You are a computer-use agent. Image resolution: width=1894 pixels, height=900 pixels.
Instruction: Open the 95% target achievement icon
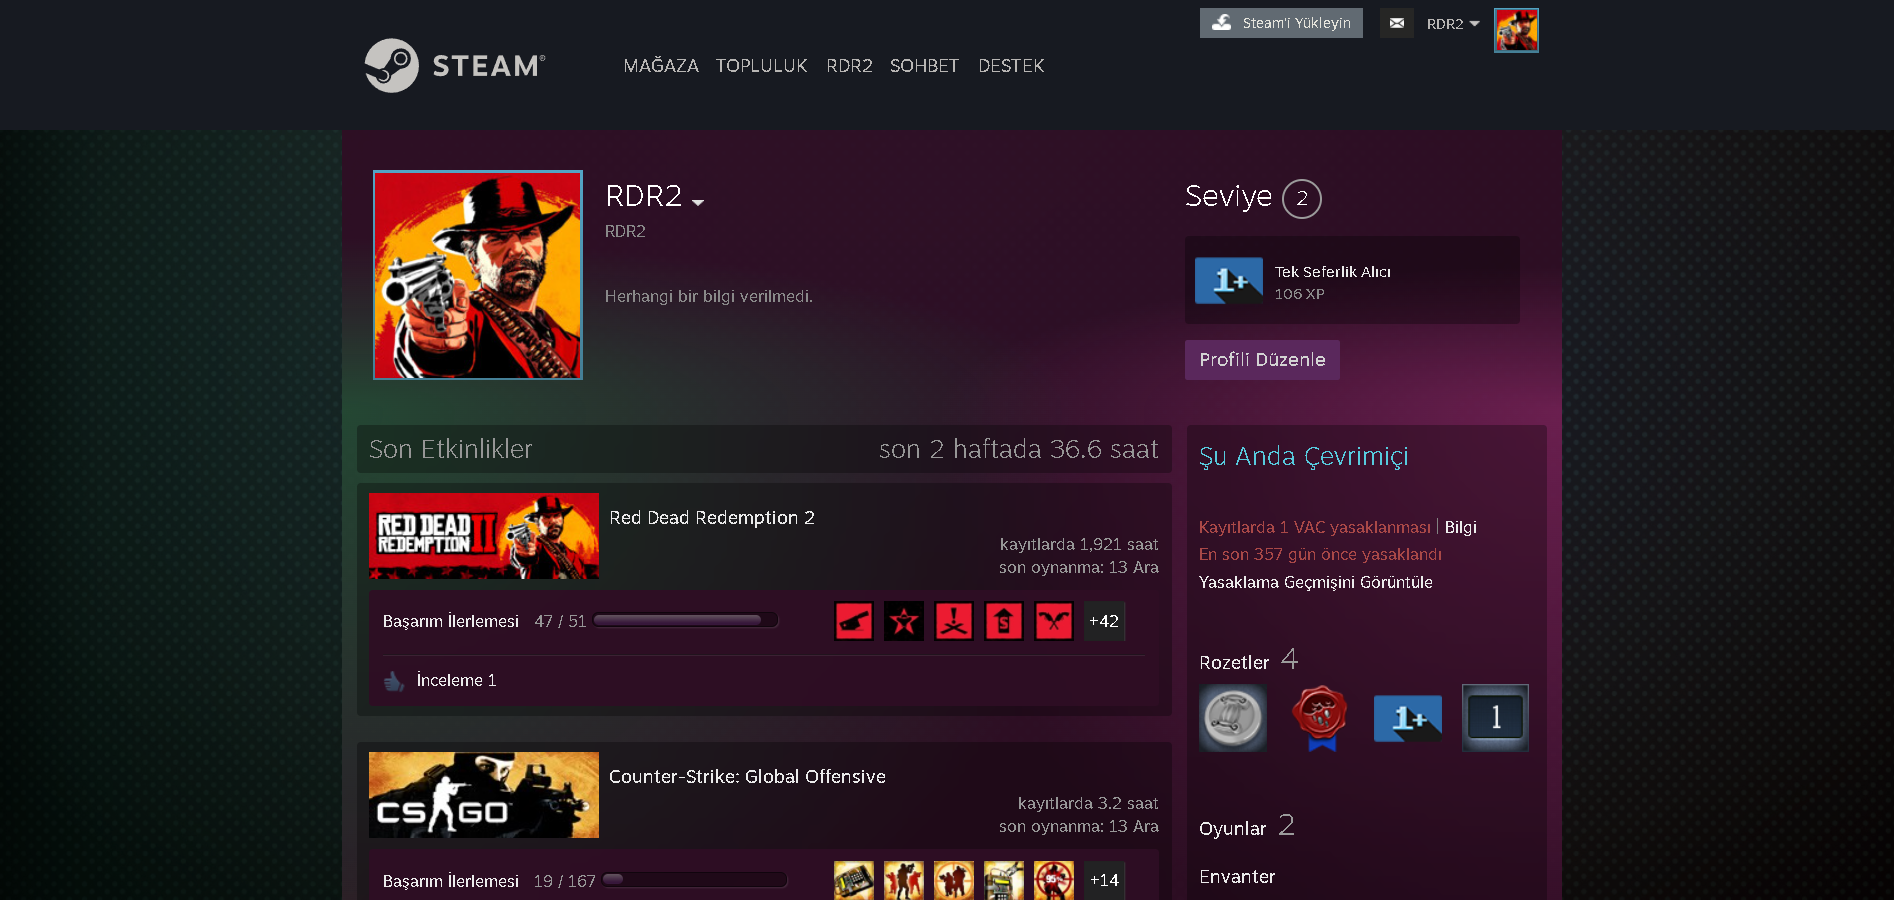(x=1054, y=880)
